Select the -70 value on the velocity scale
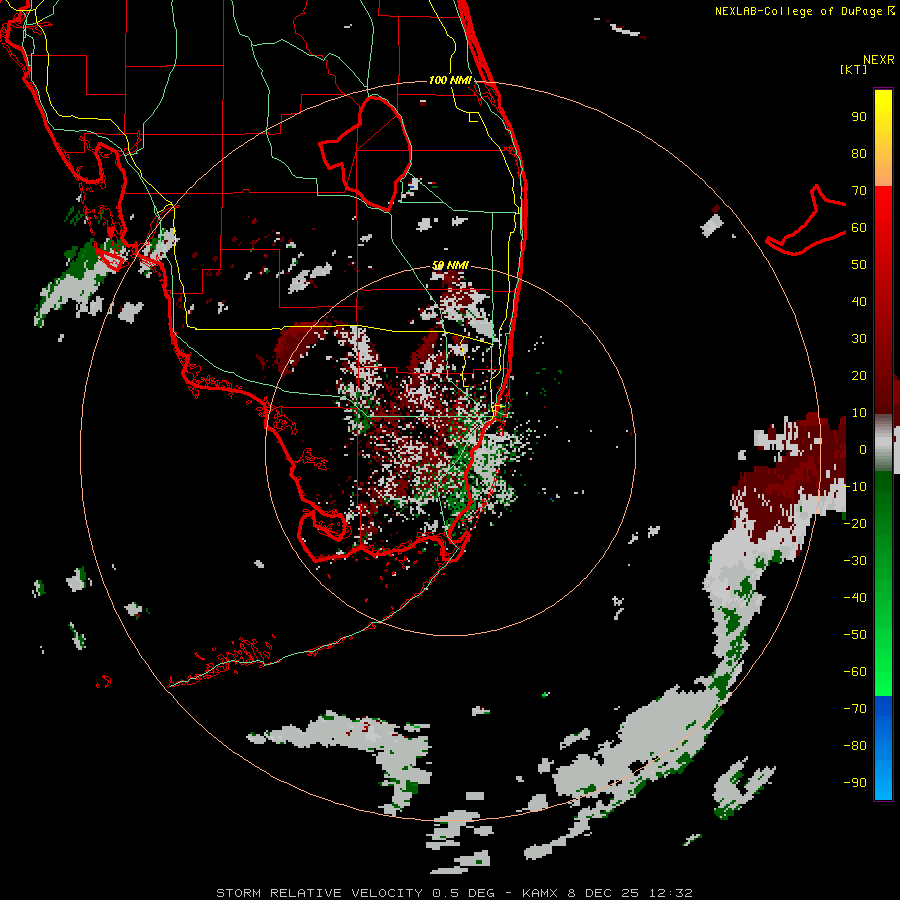The height and width of the screenshot is (900, 900). 855,708
